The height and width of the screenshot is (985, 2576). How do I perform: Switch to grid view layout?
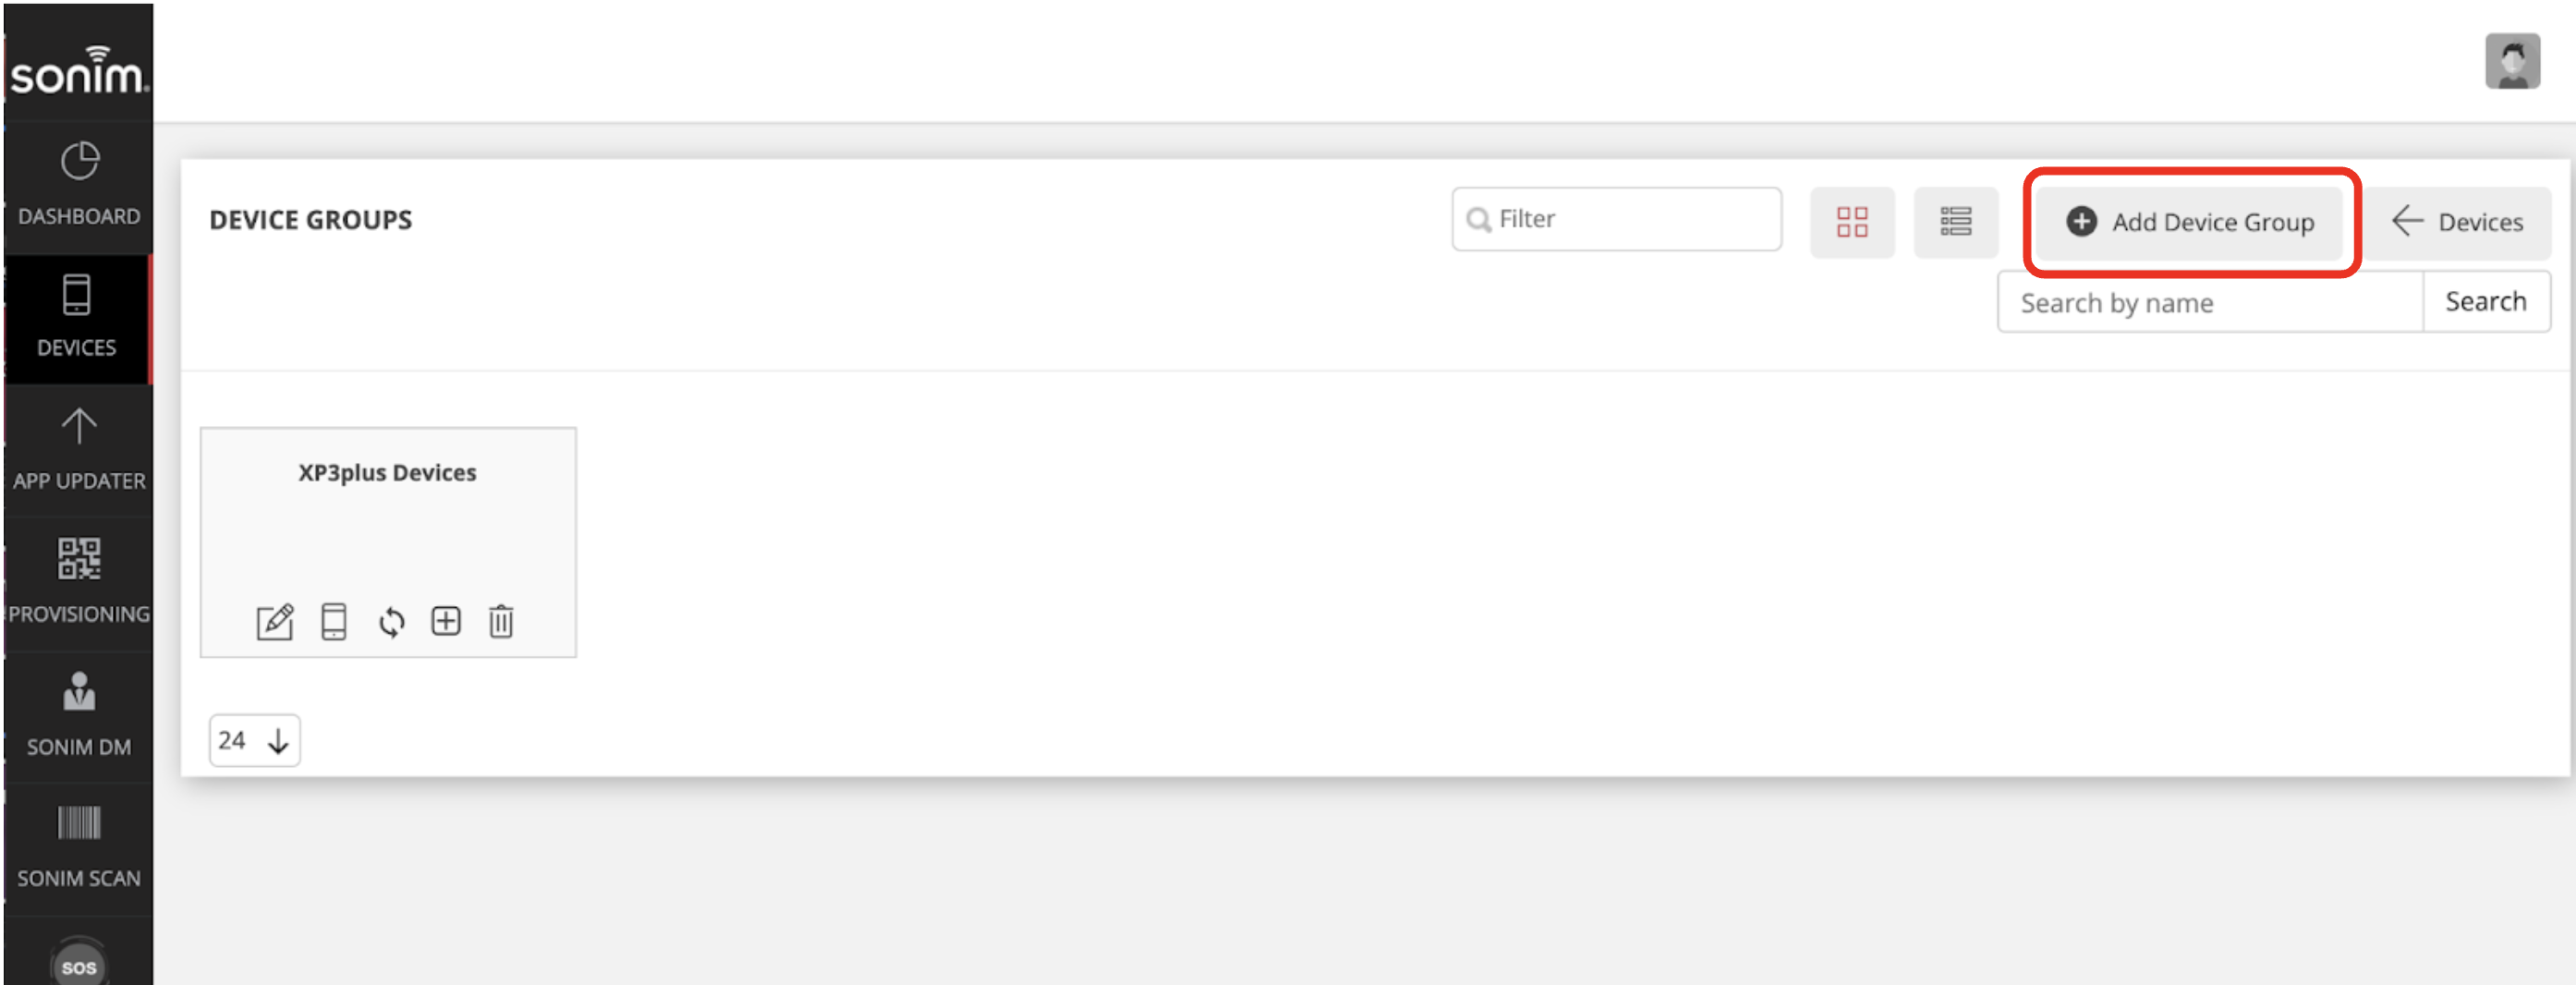(1851, 222)
